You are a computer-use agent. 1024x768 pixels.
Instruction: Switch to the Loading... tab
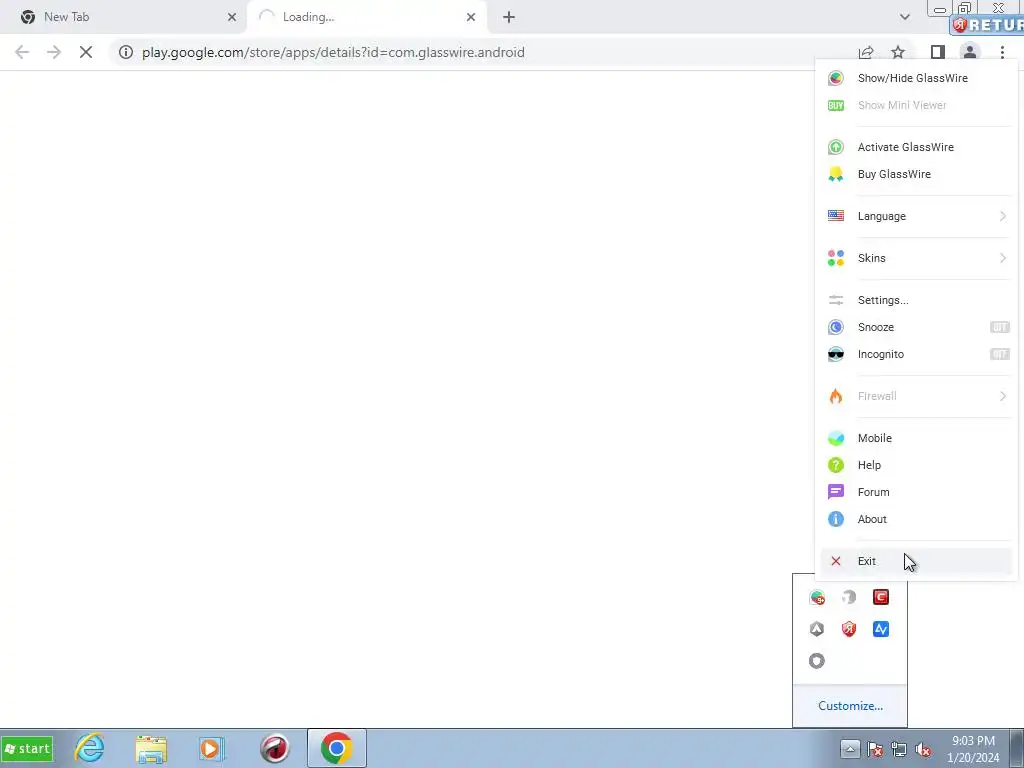tap(366, 17)
